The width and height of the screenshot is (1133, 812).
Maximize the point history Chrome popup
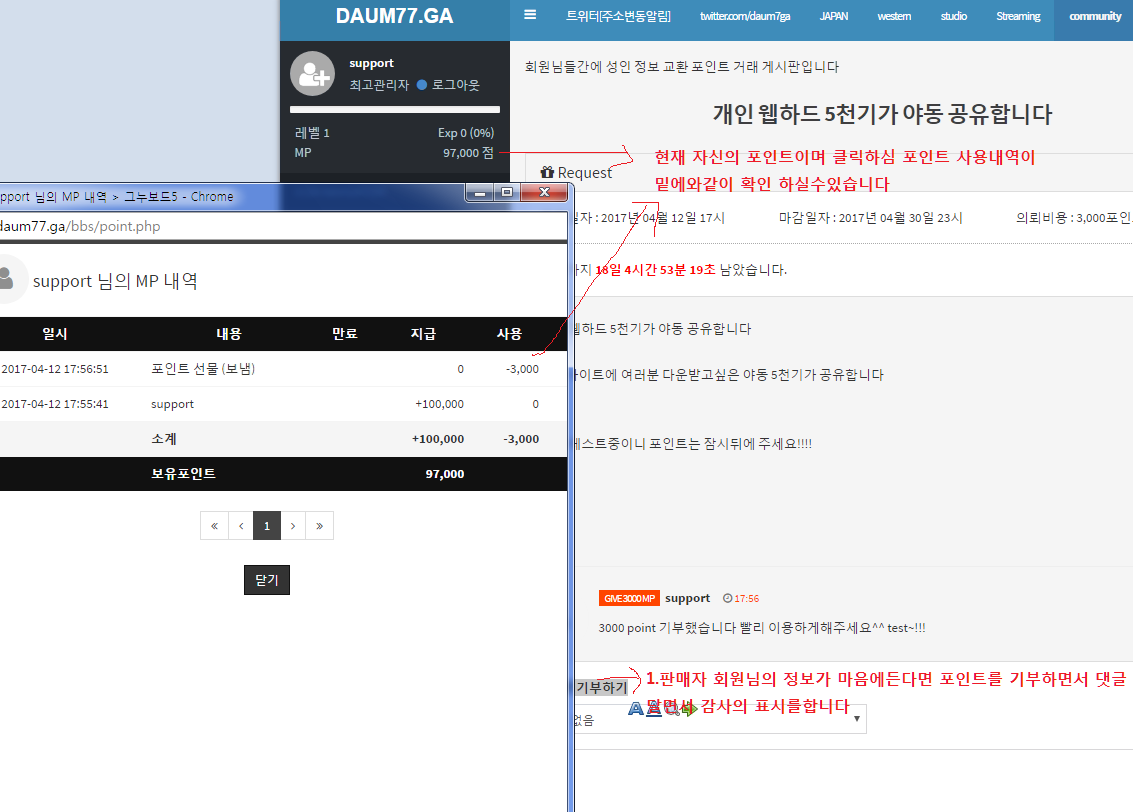click(507, 192)
